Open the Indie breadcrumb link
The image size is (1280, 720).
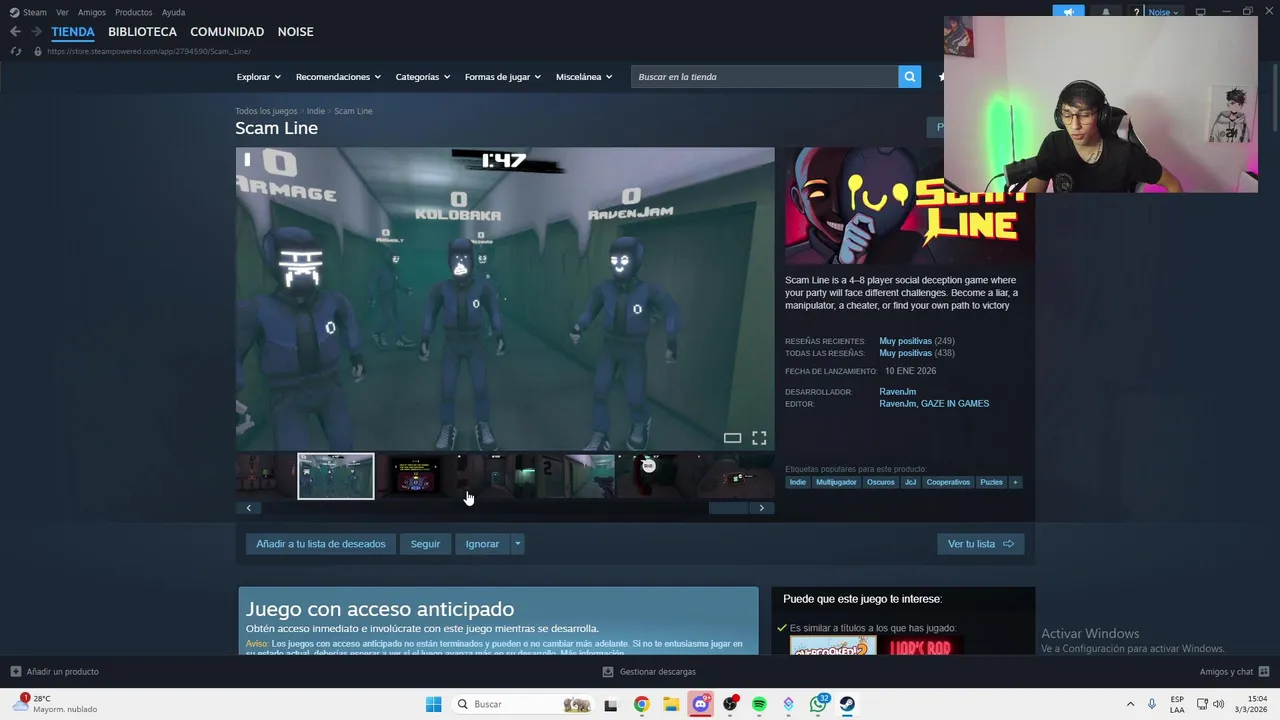coord(316,111)
